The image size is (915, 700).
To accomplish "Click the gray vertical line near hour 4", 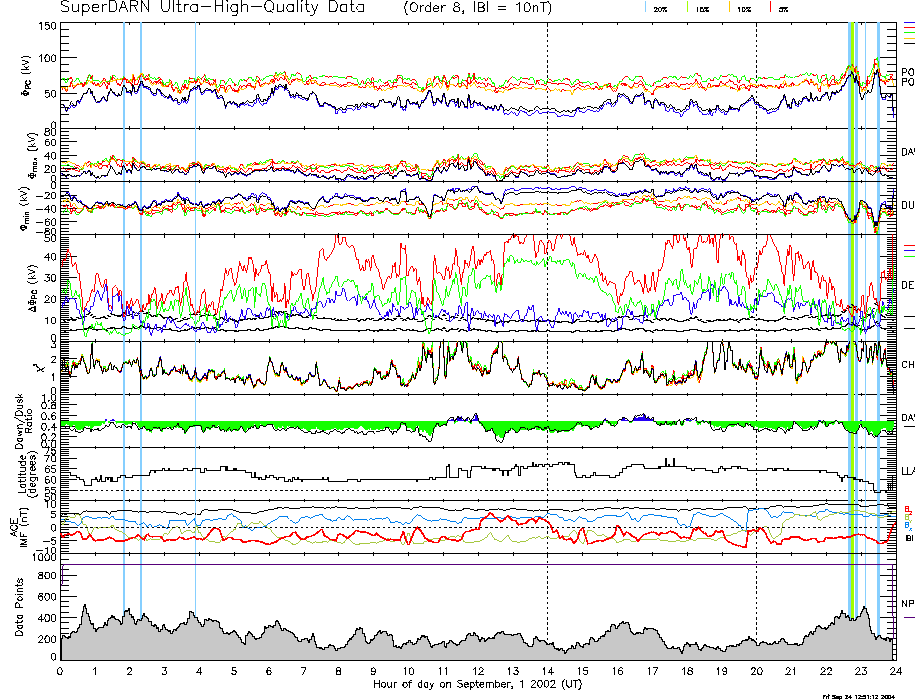I will pyautogui.click(x=195, y=300).
